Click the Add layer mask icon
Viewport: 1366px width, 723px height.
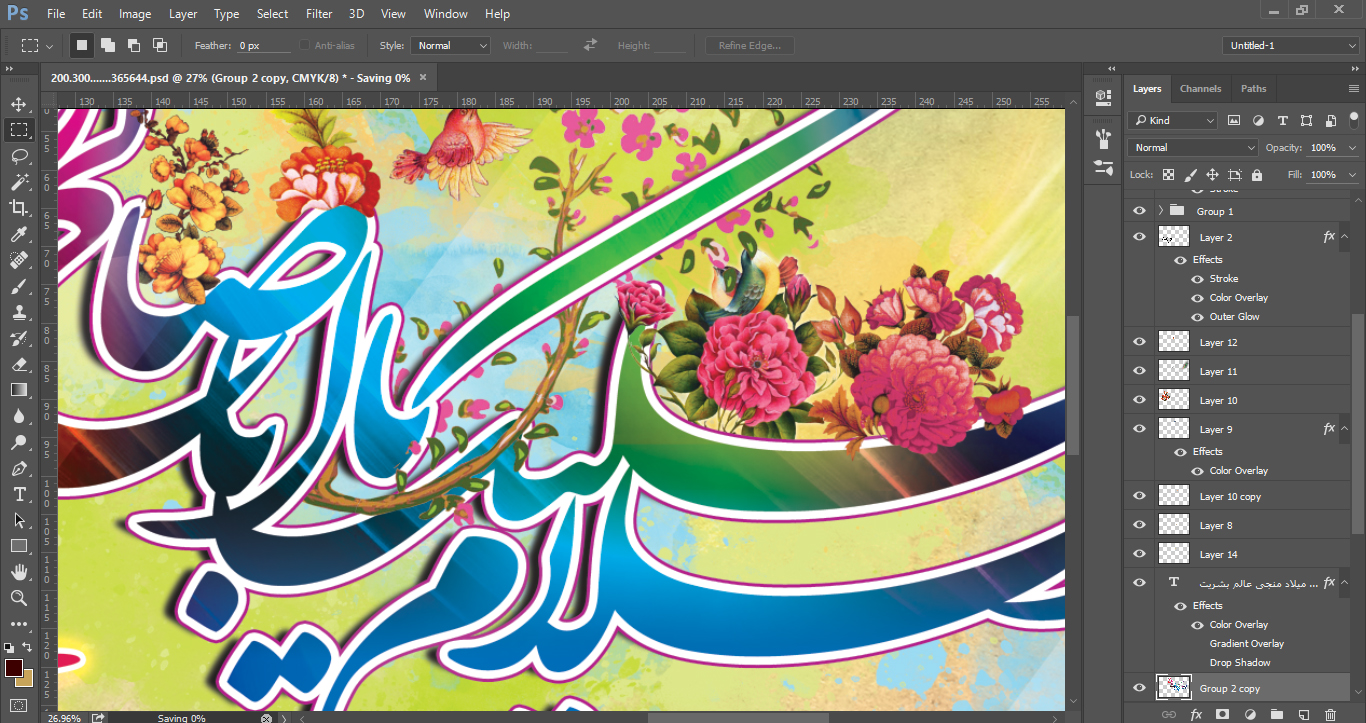(1222, 715)
